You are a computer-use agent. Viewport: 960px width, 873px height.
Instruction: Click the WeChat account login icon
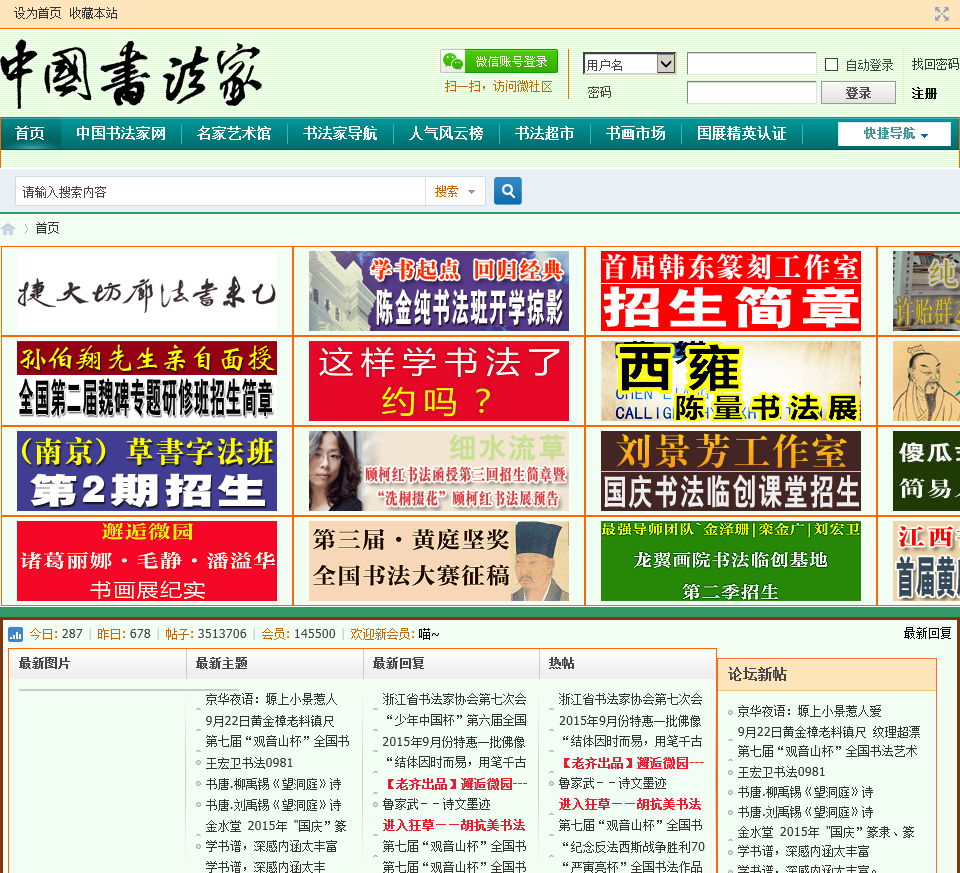tap(453, 61)
